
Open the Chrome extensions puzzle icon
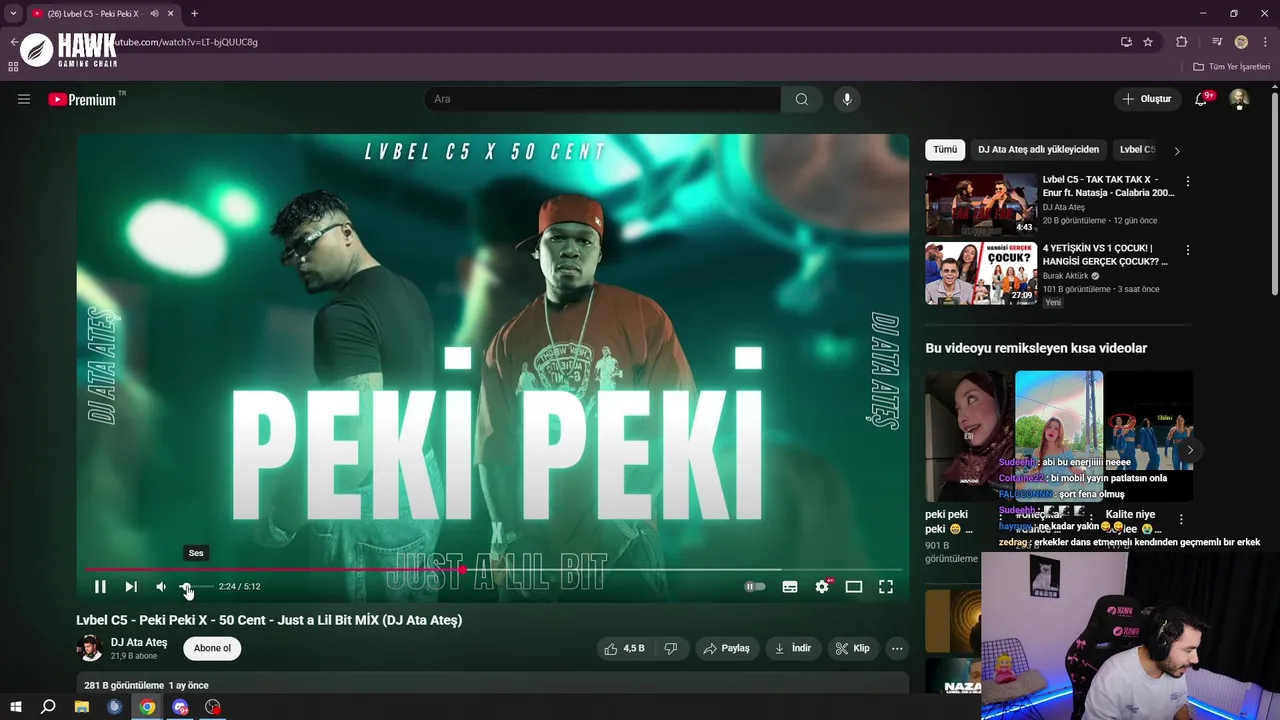pos(1181,42)
